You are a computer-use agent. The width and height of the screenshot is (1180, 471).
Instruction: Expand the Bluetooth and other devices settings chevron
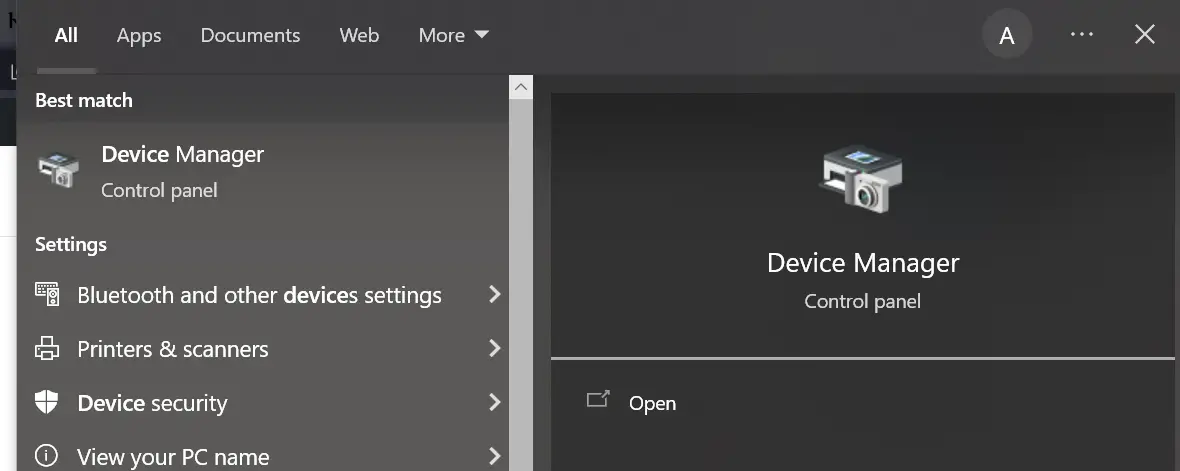coord(493,294)
